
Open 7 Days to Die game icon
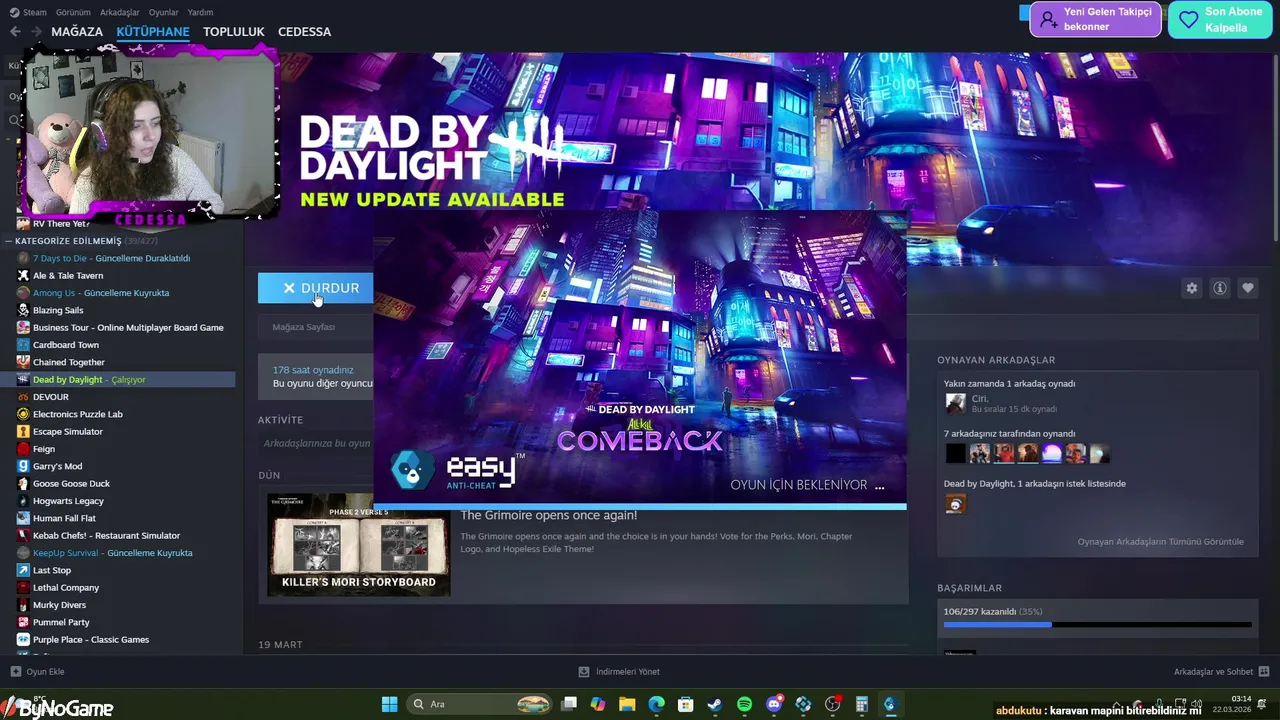[x=24, y=258]
